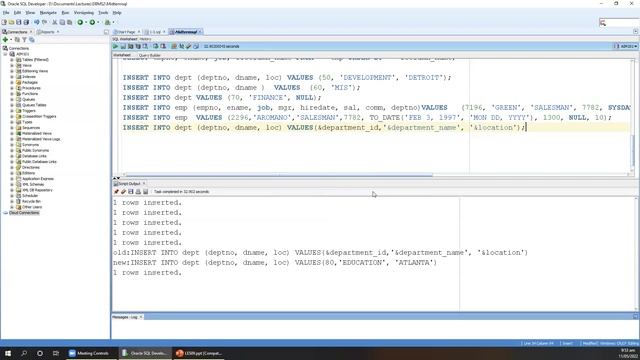Click the Undo icon in the main toolbar
Image resolution: width=640 pixels, height=360 pixels.
tap(37, 22)
